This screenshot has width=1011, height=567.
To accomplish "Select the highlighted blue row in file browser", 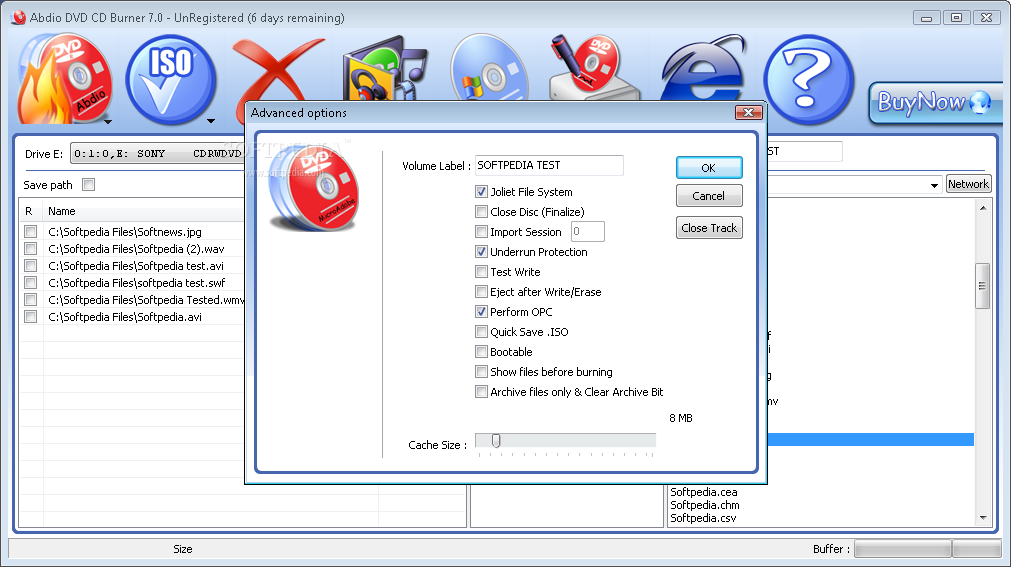I will [870, 439].
